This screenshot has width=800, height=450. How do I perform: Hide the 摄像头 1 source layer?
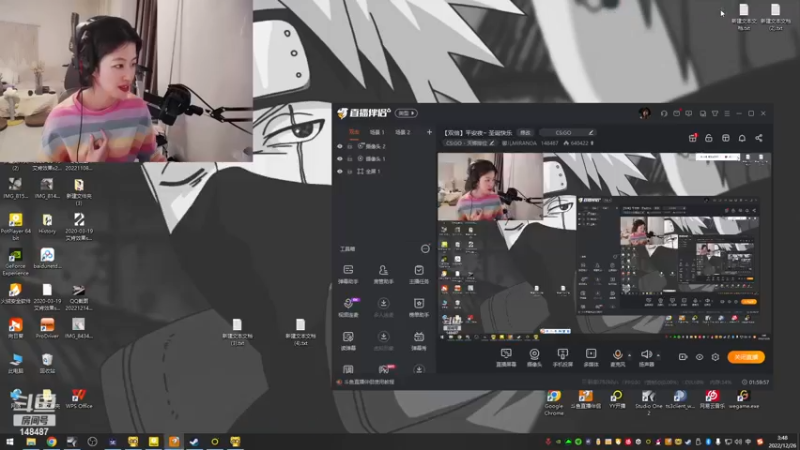[340, 159]
